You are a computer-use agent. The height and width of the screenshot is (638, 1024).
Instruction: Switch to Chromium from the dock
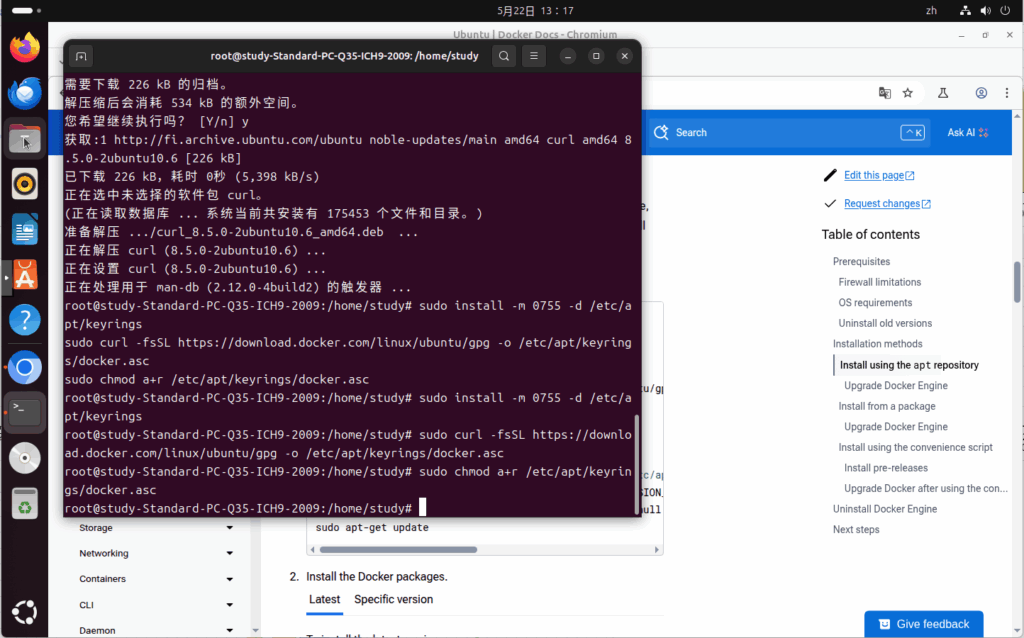point(25,368)
